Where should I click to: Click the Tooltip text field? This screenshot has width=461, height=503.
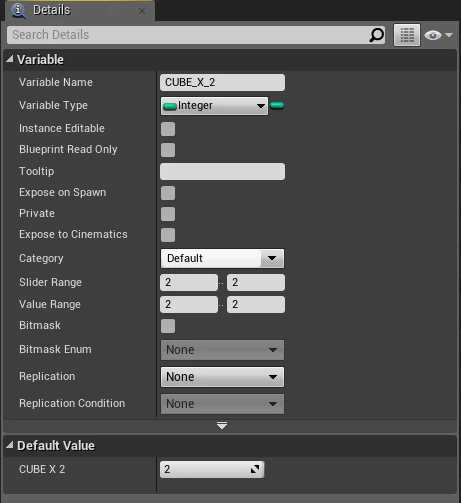[x=222, y=171]
